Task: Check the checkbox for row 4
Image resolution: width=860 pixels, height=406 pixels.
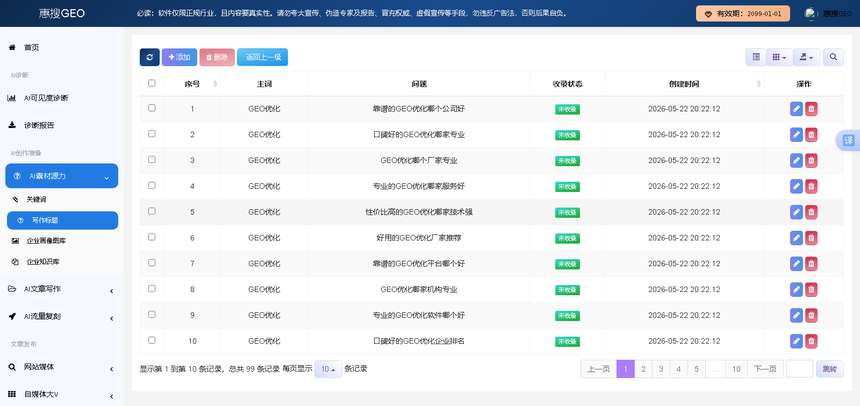Action: 152,185
